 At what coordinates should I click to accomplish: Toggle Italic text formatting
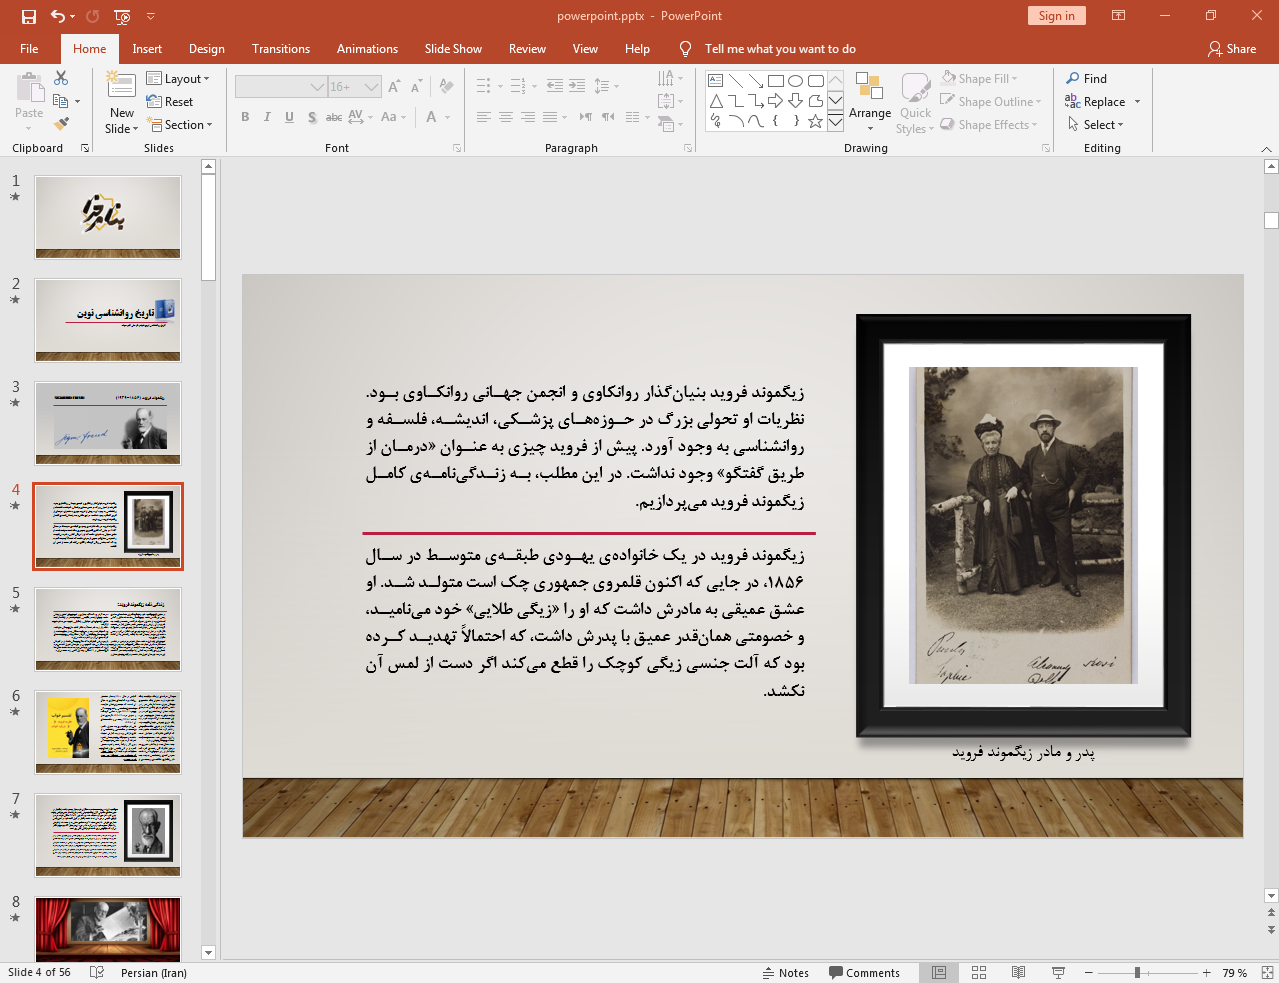pyautogui.click(x=267, y=117)
